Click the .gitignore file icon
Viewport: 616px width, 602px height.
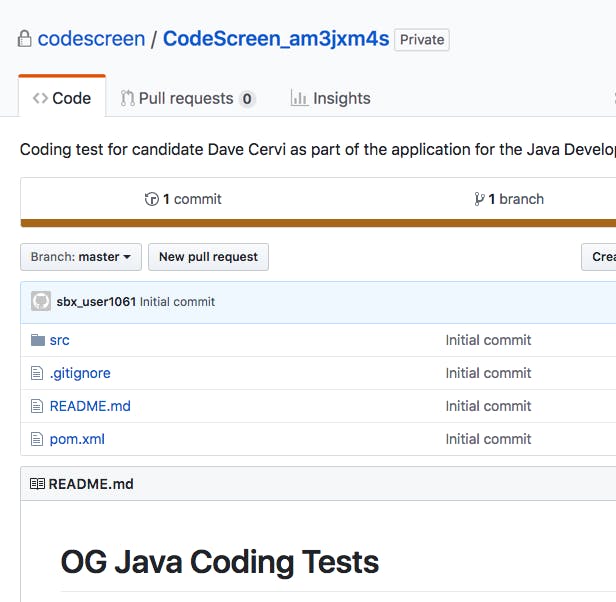(38, 373)
